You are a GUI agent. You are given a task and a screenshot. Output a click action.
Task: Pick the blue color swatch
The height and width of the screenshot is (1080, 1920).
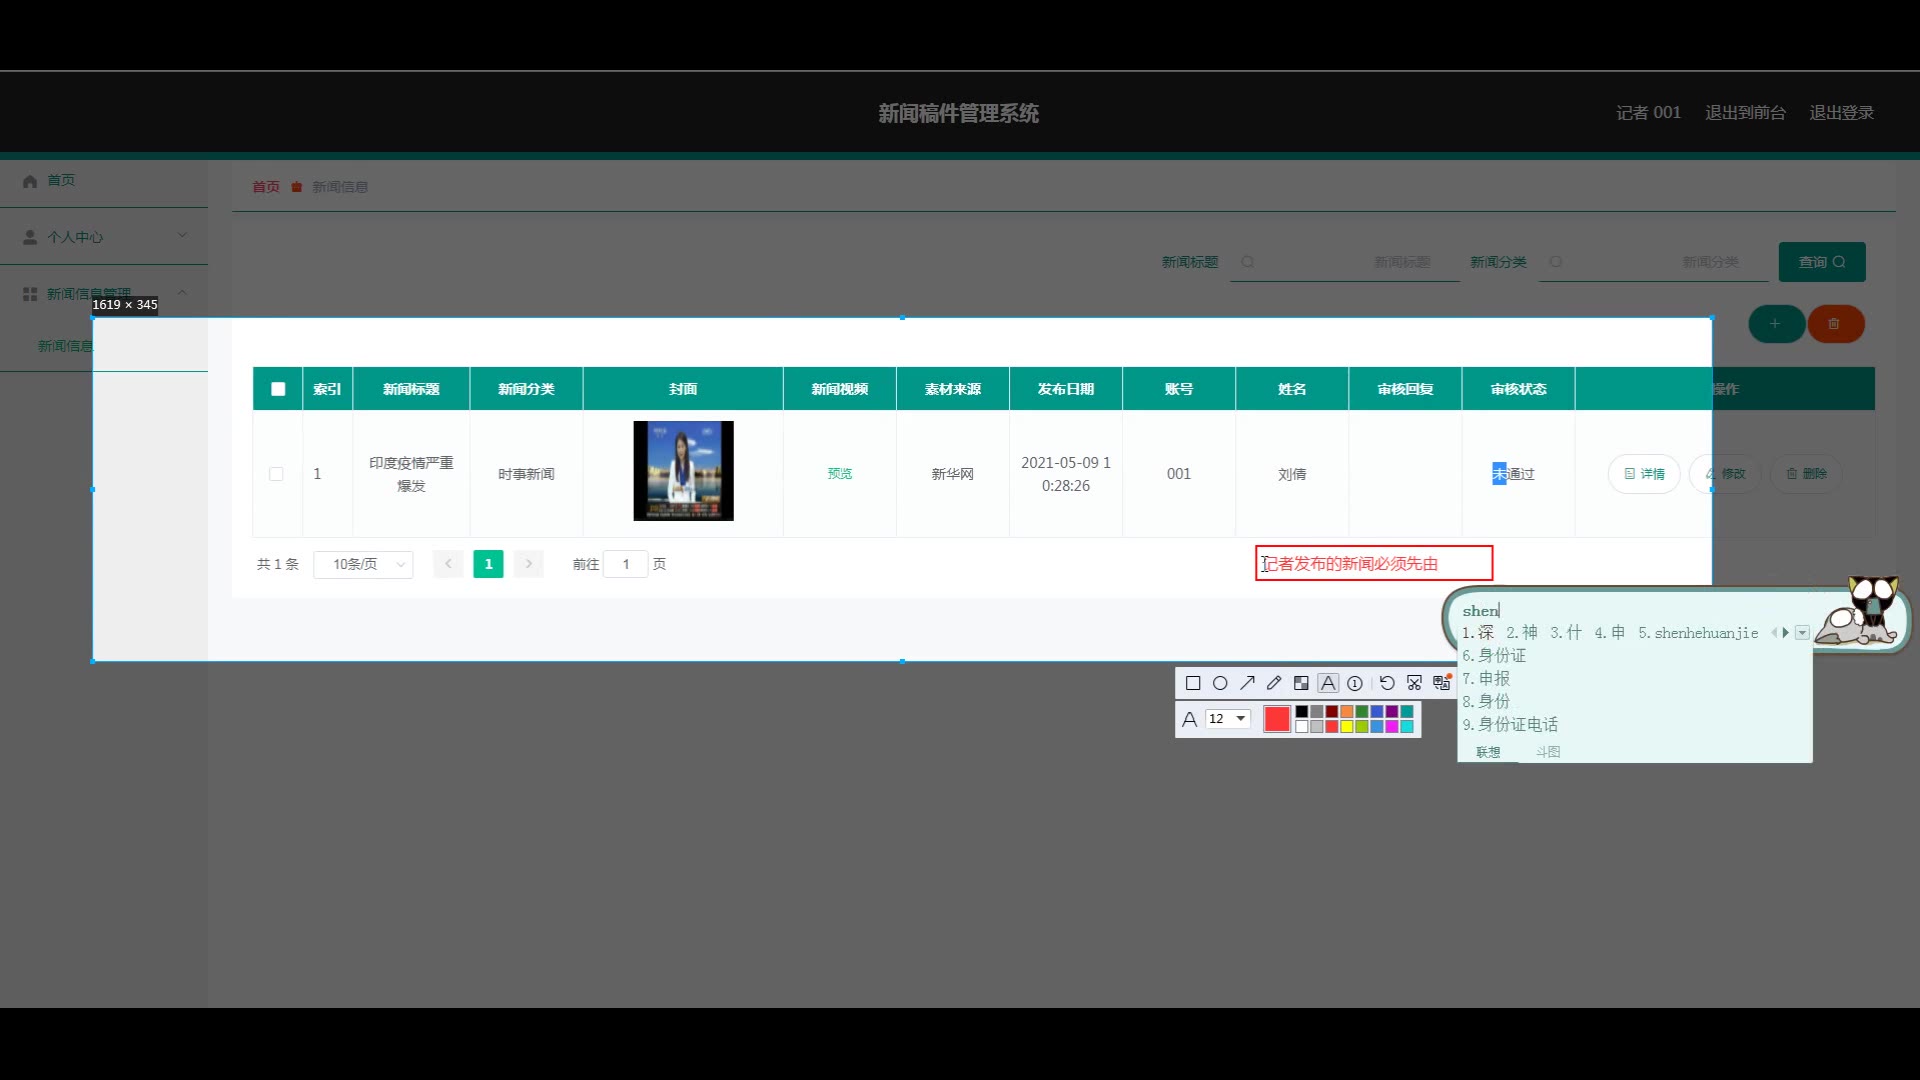coord(1377,712)
